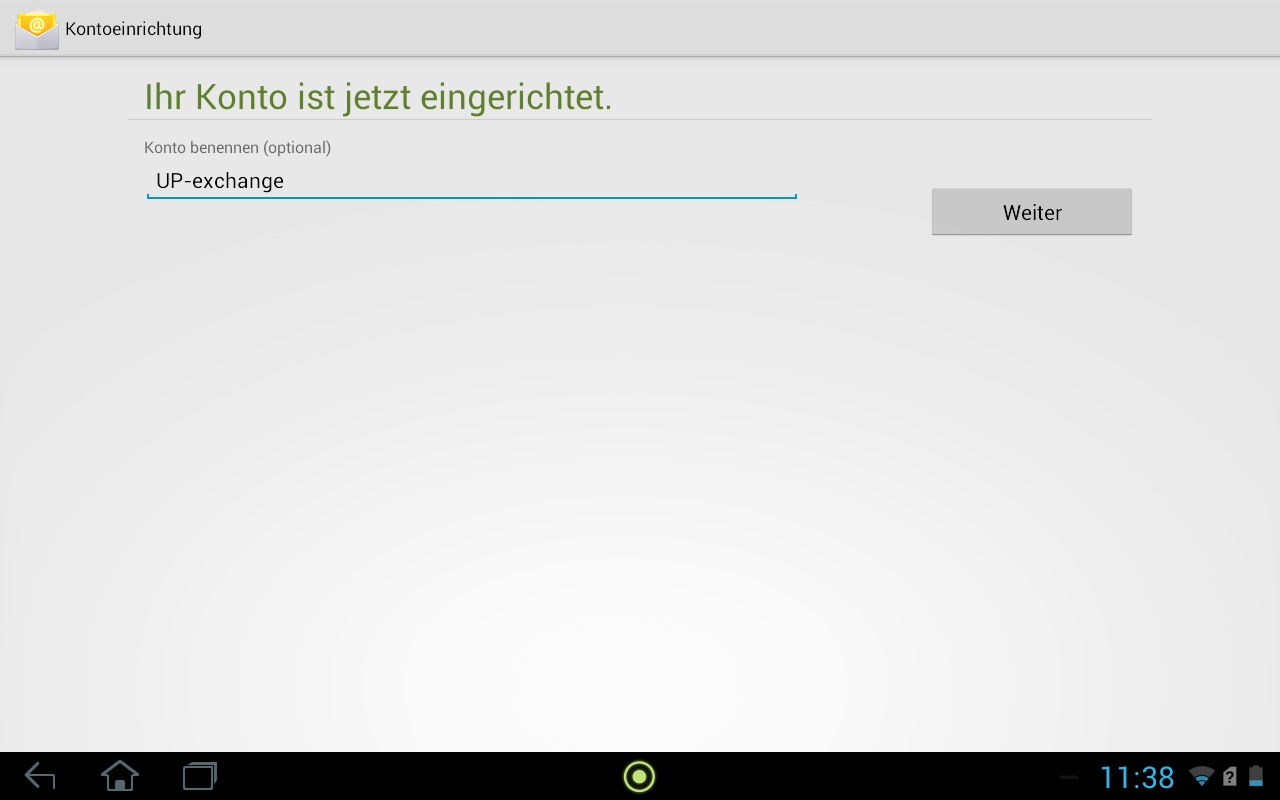
Task: Tap the Kontoeinrichtung title text
Action: coord(133,29)
